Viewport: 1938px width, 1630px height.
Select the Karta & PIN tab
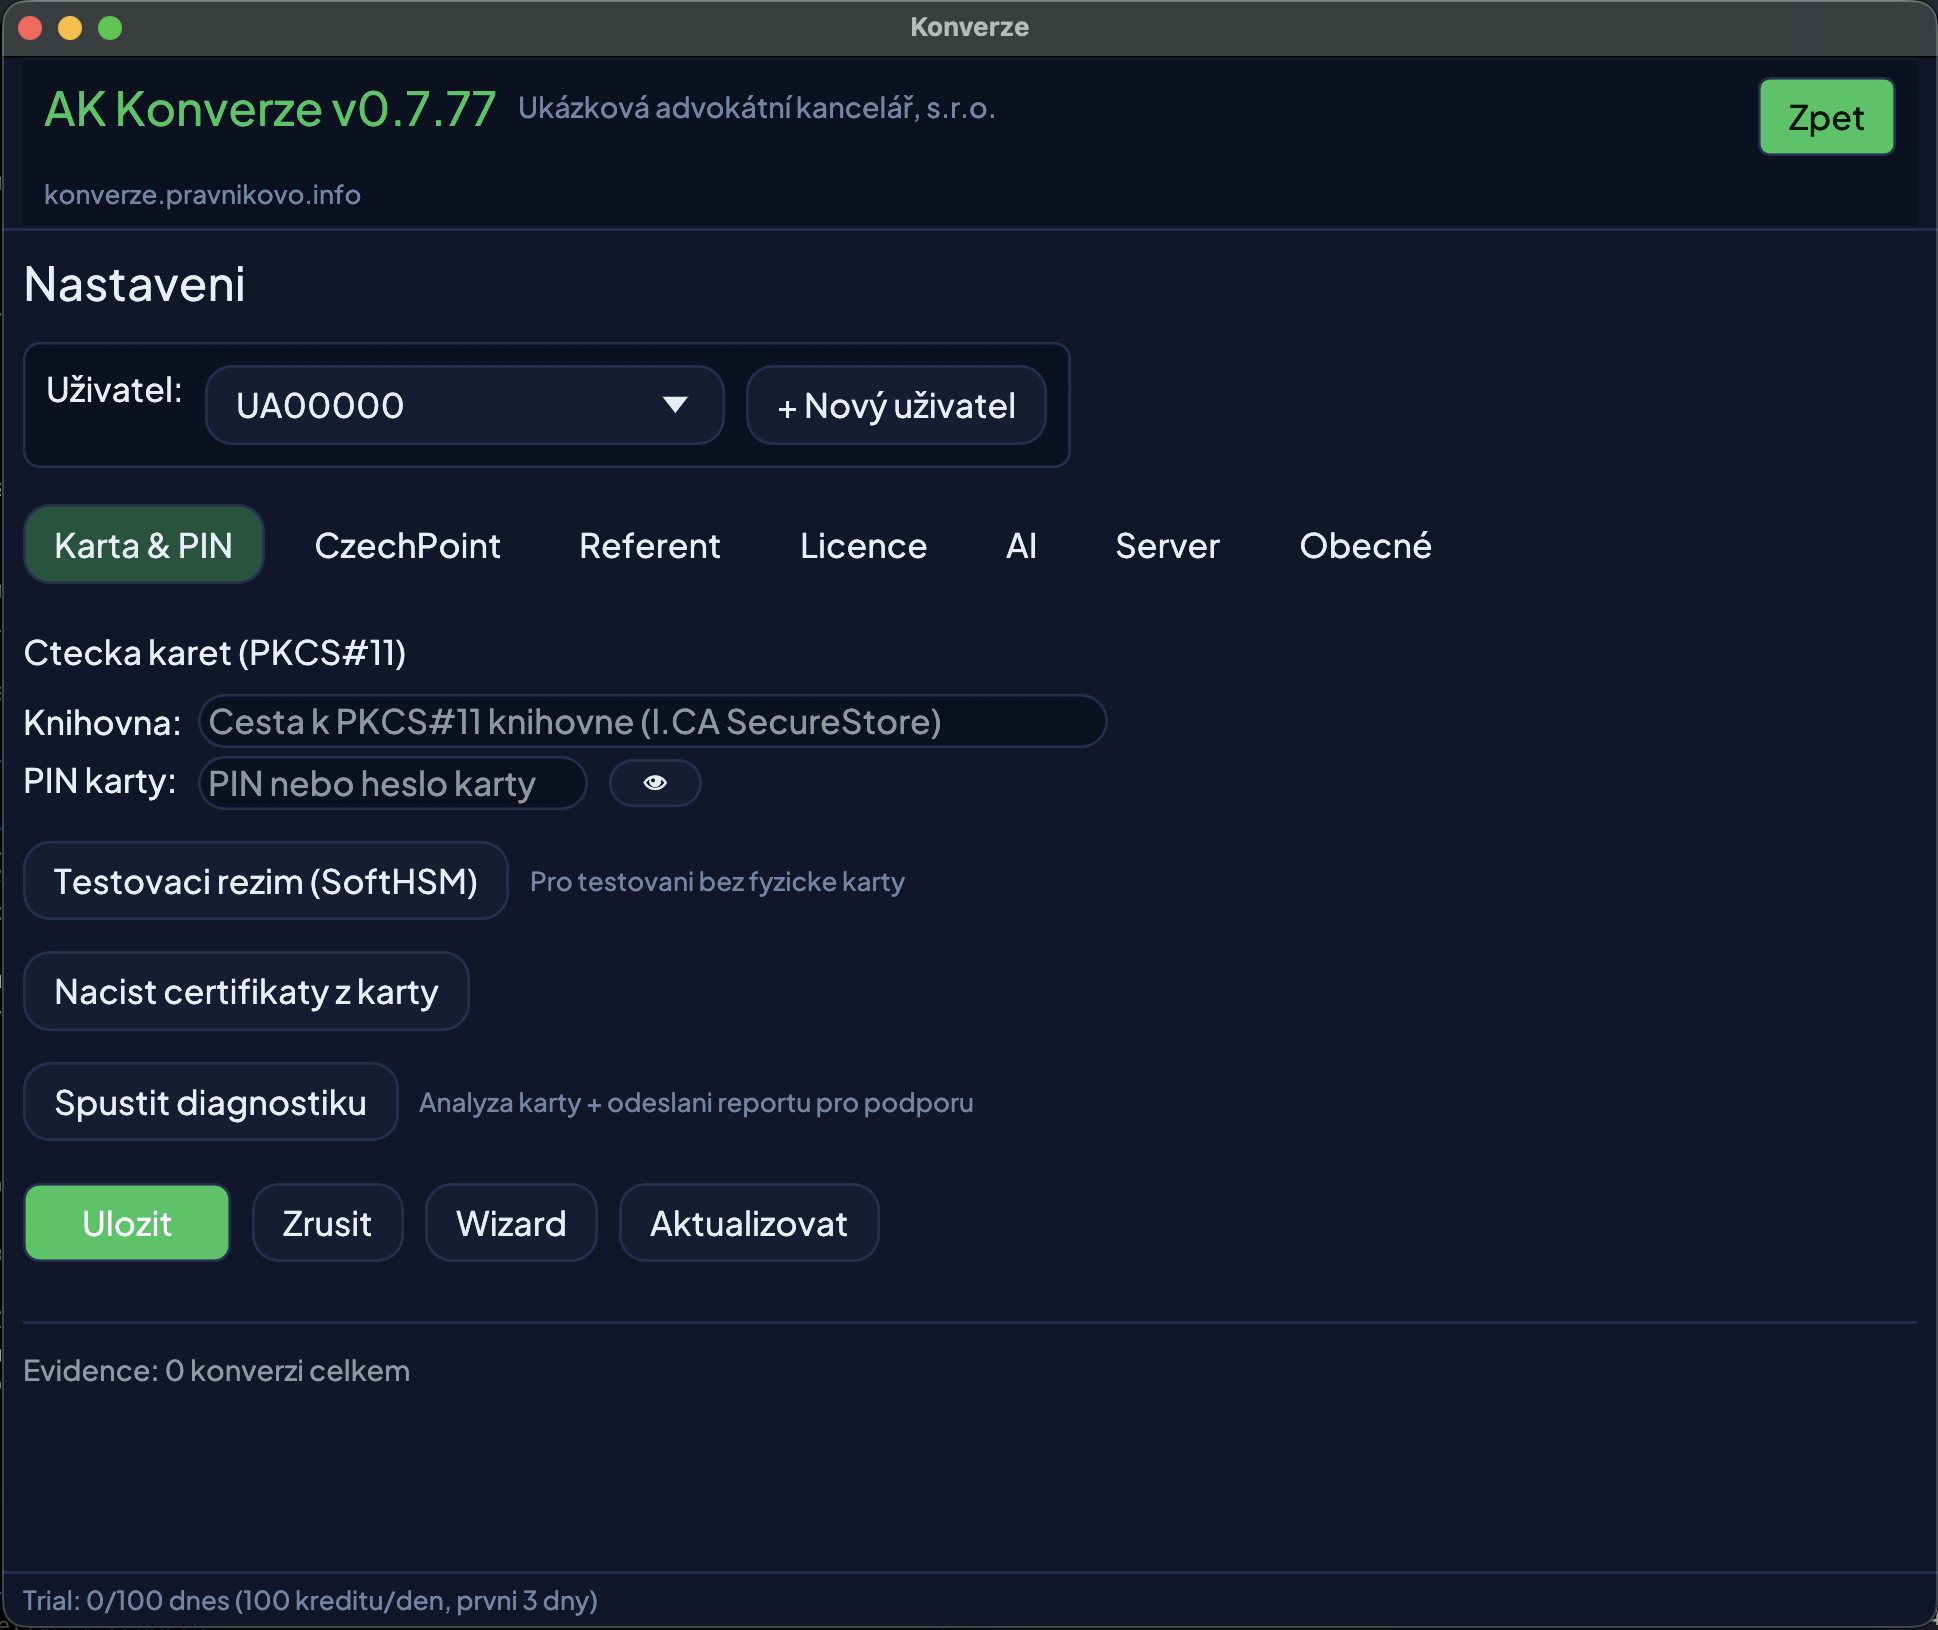pyautogui.click(x=144, y=545)
